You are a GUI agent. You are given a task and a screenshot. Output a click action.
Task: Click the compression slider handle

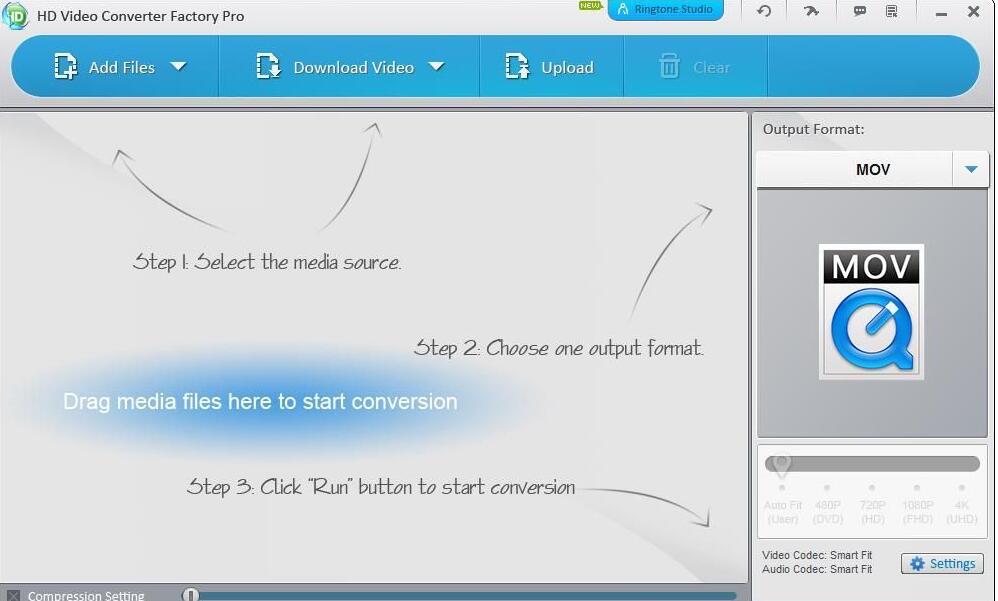tap(191, 595)
